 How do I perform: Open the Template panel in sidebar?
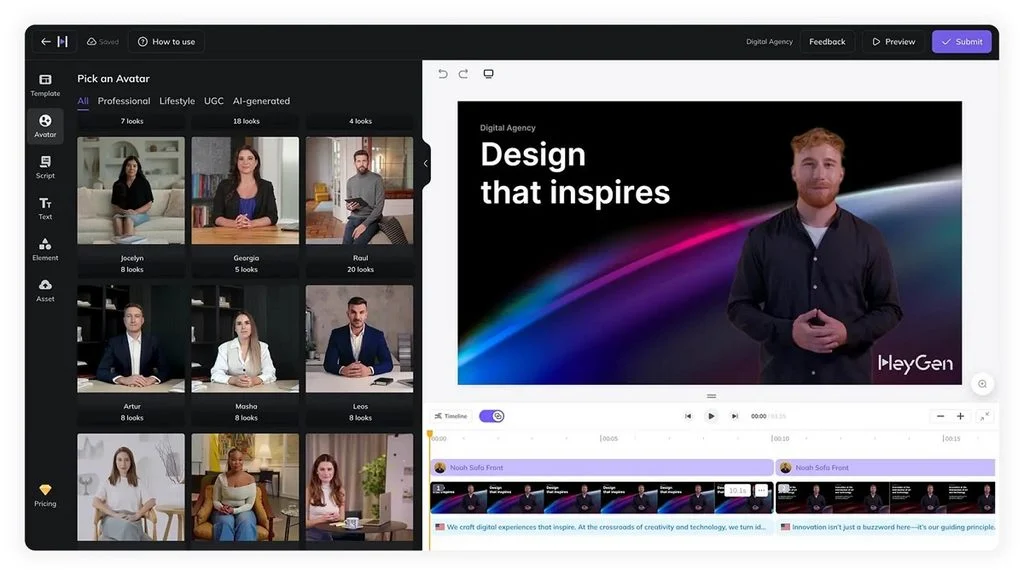pyautogui.click(x=45, y=85)
